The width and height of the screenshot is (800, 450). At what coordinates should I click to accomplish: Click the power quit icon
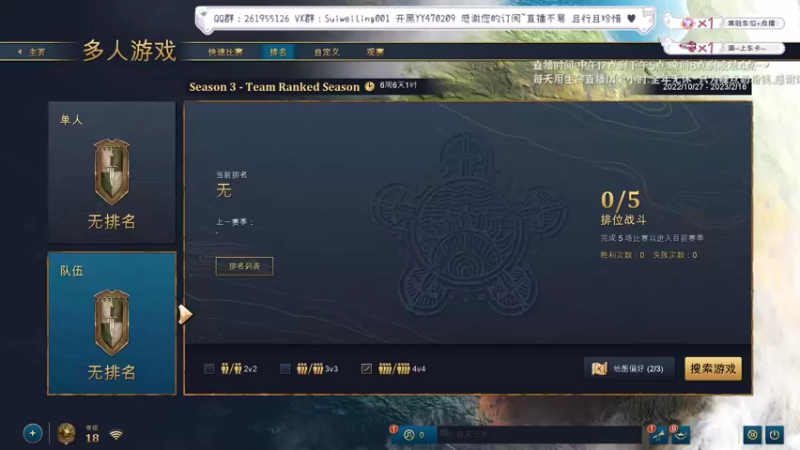click(x=774, y=435)
